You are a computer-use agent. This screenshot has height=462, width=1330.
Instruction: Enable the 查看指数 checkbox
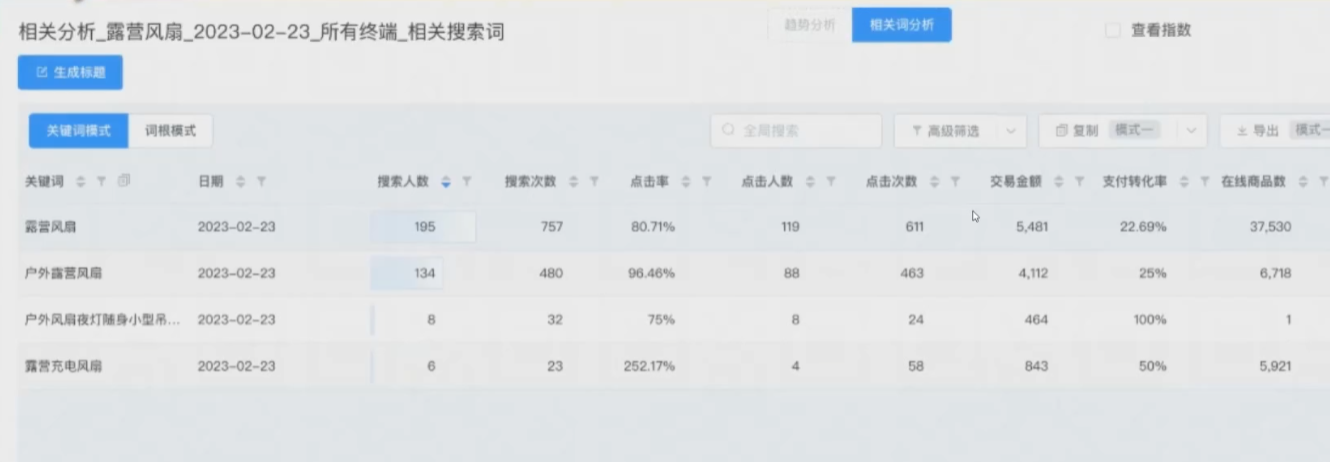[1112, 30]
